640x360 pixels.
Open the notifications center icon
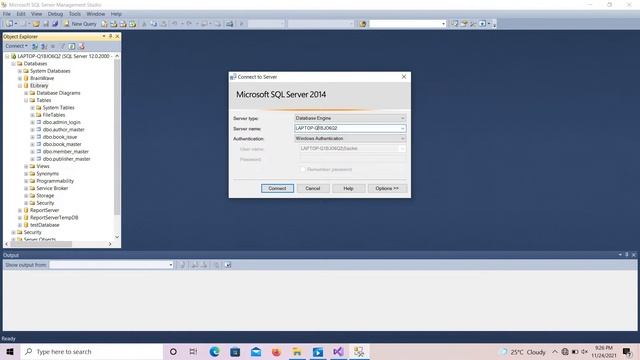coord(627,351)
